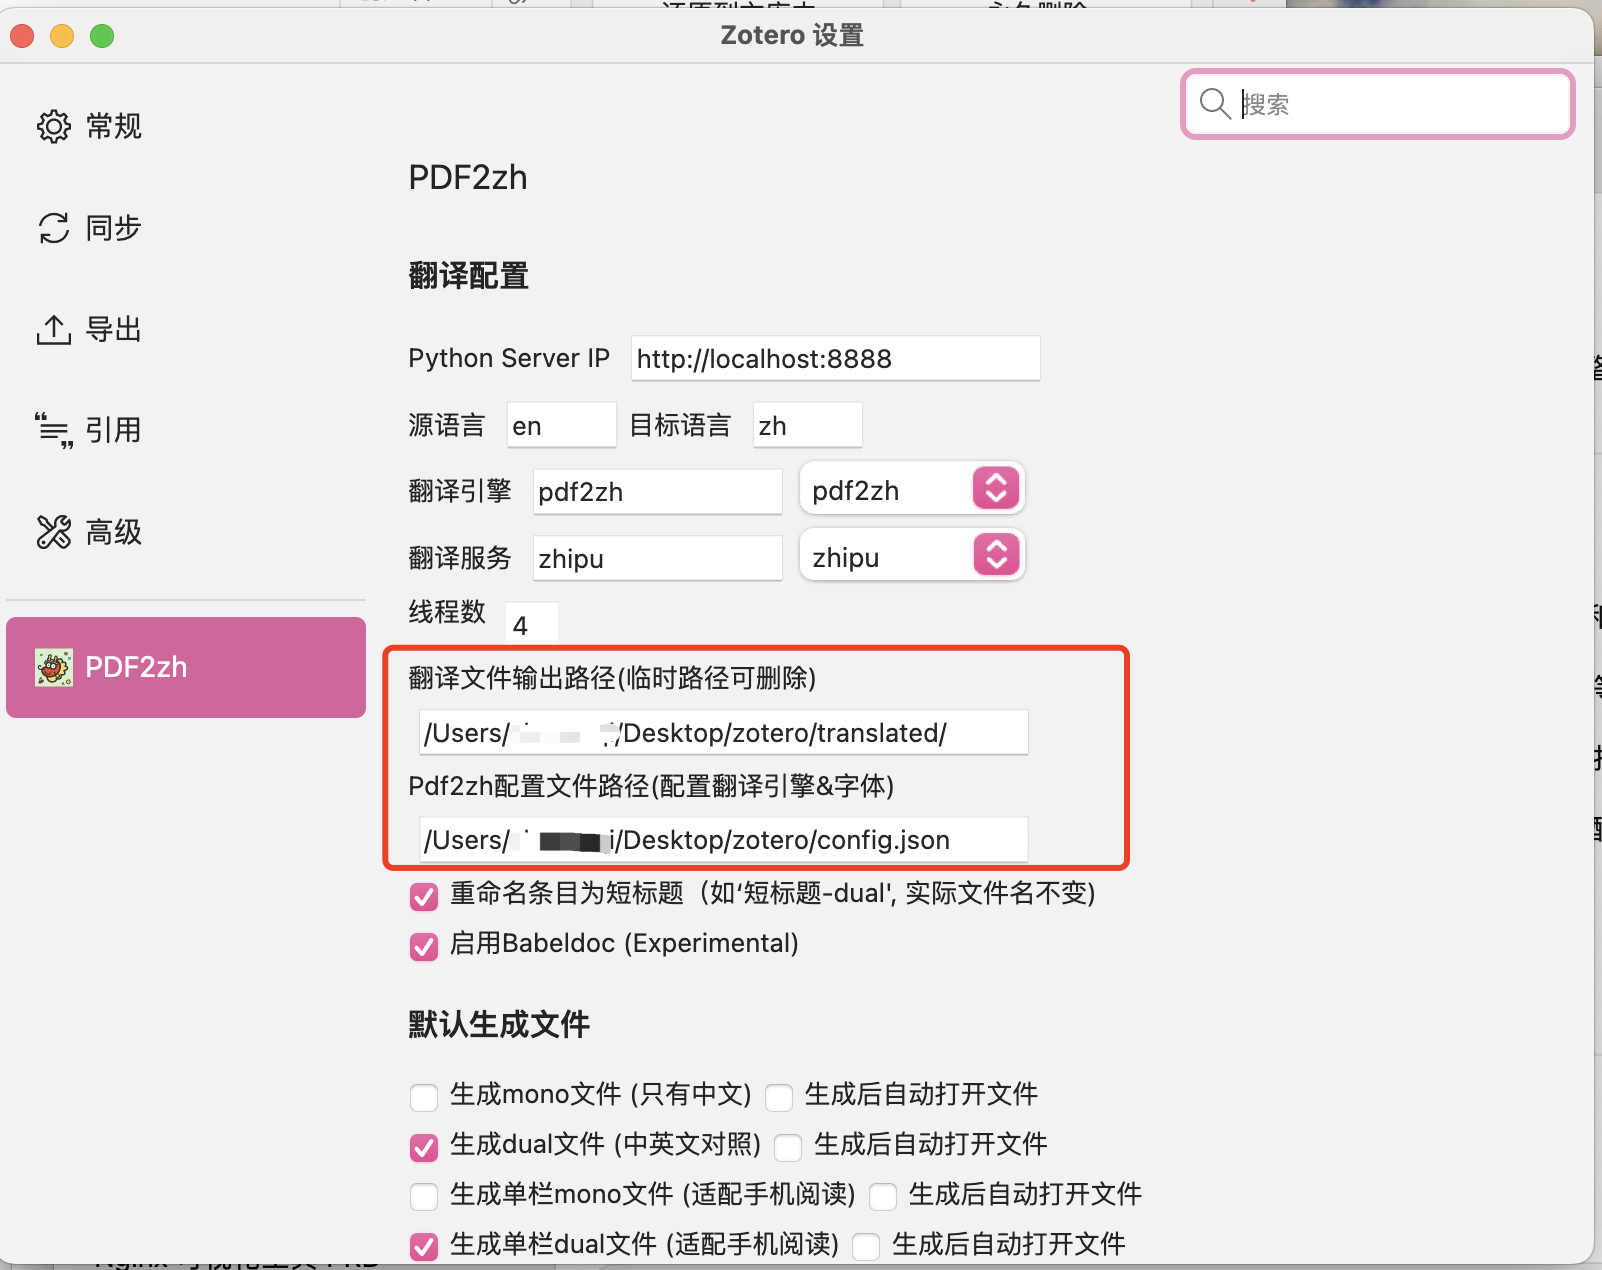
Task: Click the 翻译文件输出路径 path field
Action: pyautogui.click(x=723, y=732)
